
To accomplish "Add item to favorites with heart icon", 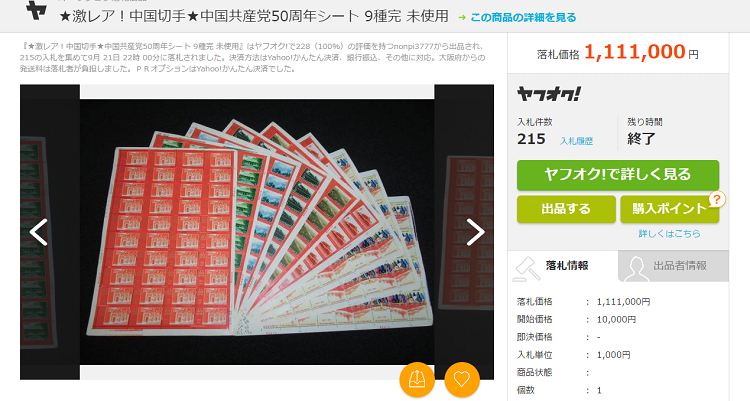I will point(462,379).
